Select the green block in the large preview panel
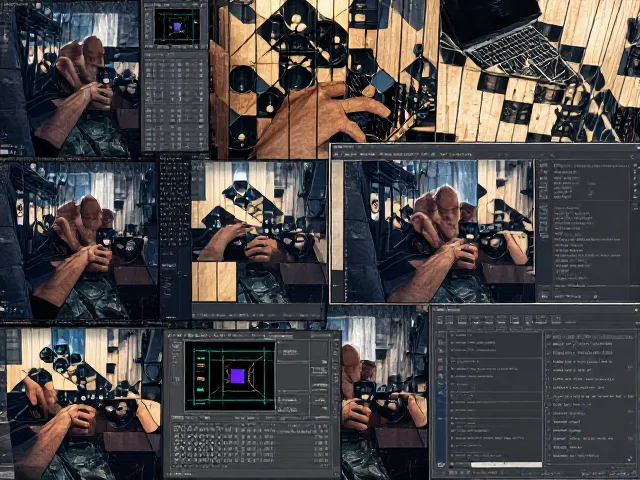Image resolution: width=640 pixels, height=480 pixels. point(200,389)
